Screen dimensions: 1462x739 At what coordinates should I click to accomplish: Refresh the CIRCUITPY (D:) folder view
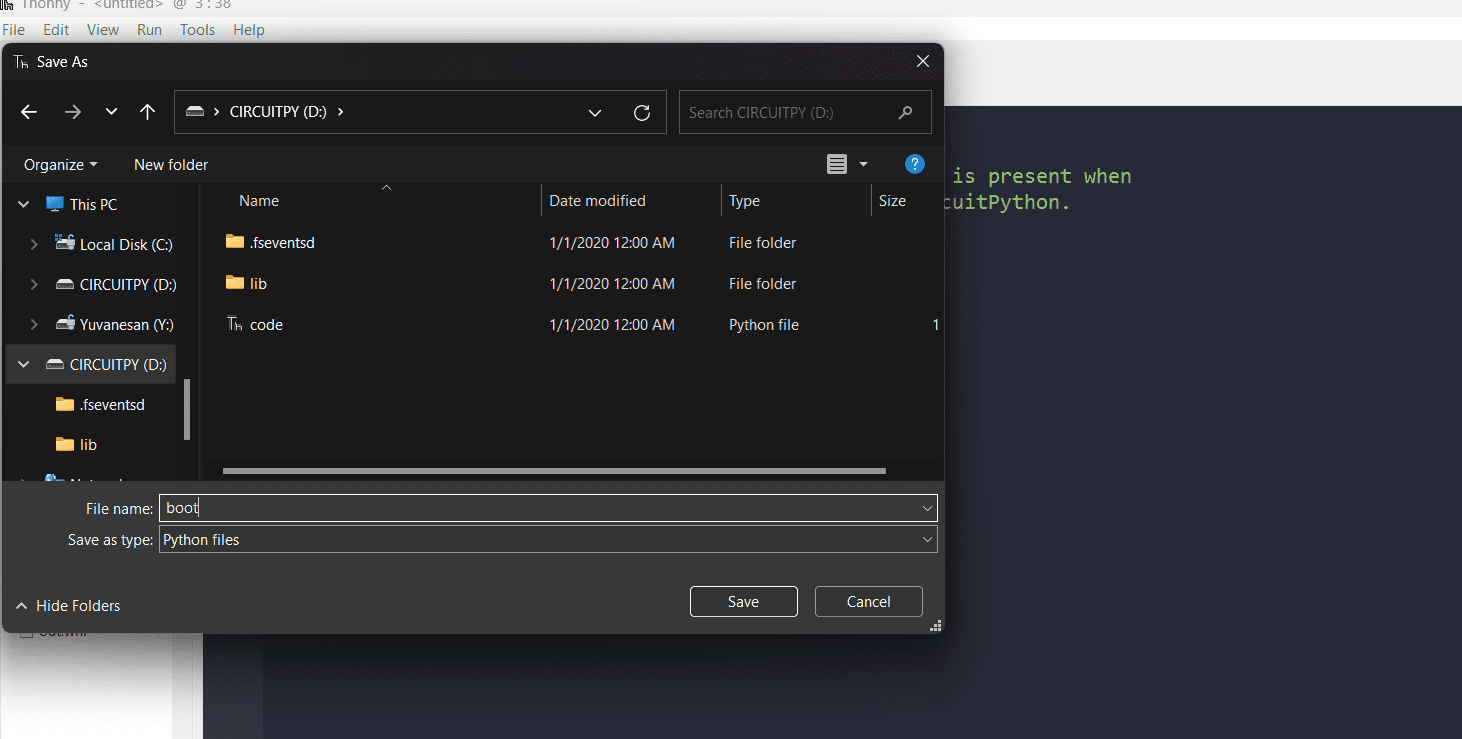pyautogui.click(x=641, y=112)
